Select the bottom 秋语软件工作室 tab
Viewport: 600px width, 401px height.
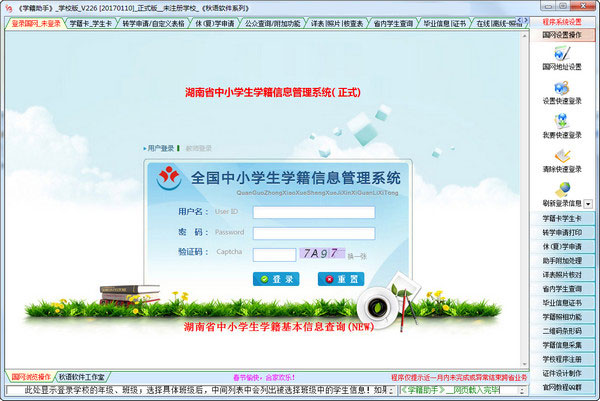click(x=82, y=377)
